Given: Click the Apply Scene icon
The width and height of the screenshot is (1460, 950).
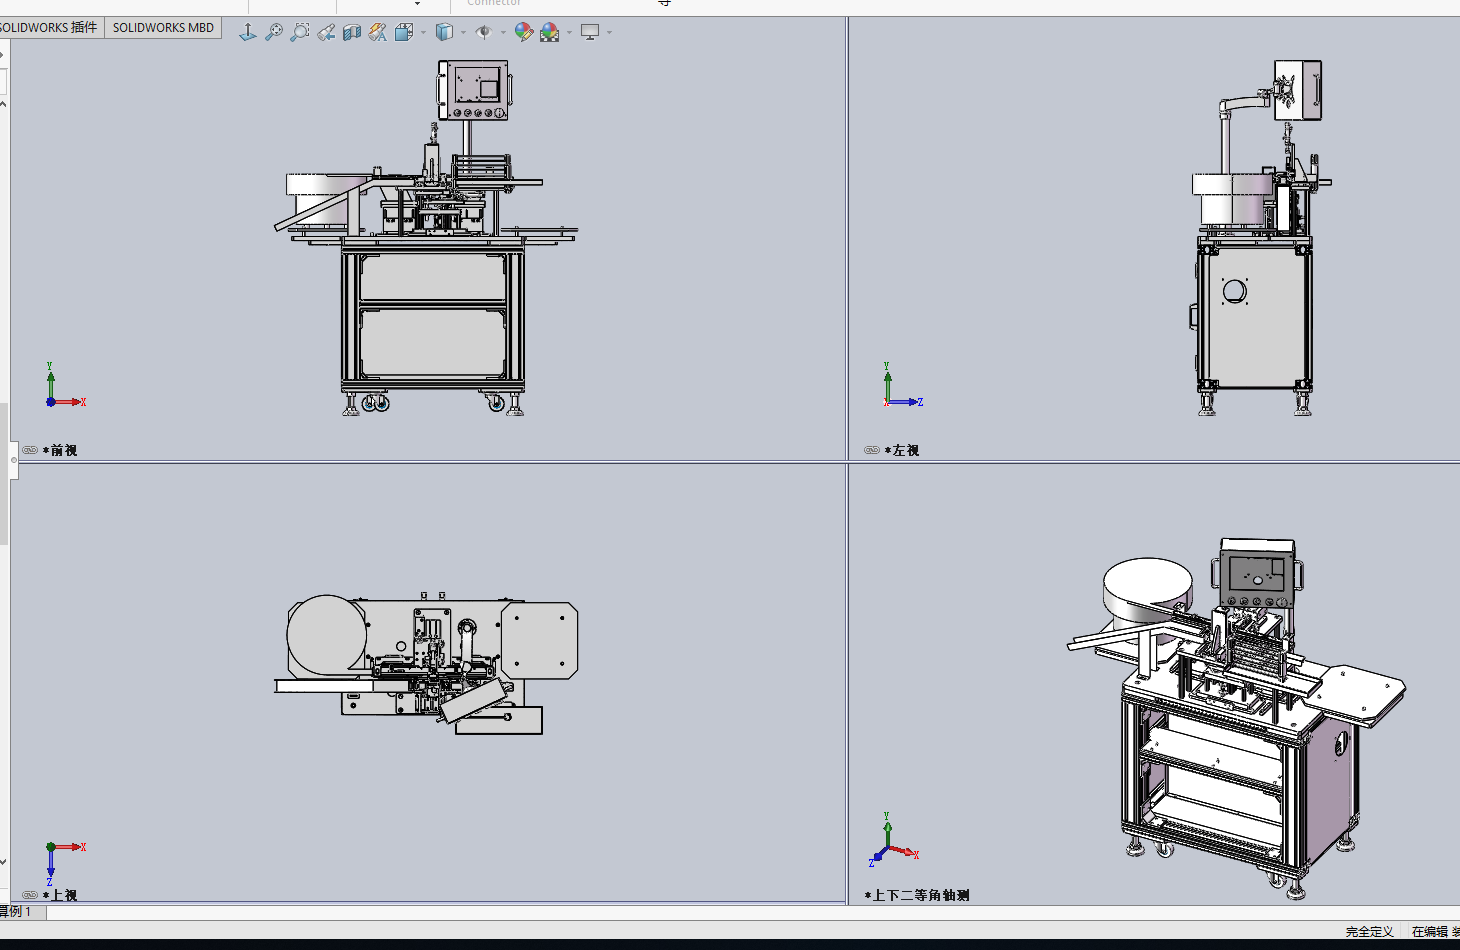Looking at the screenshot, I should coord(549,32).
